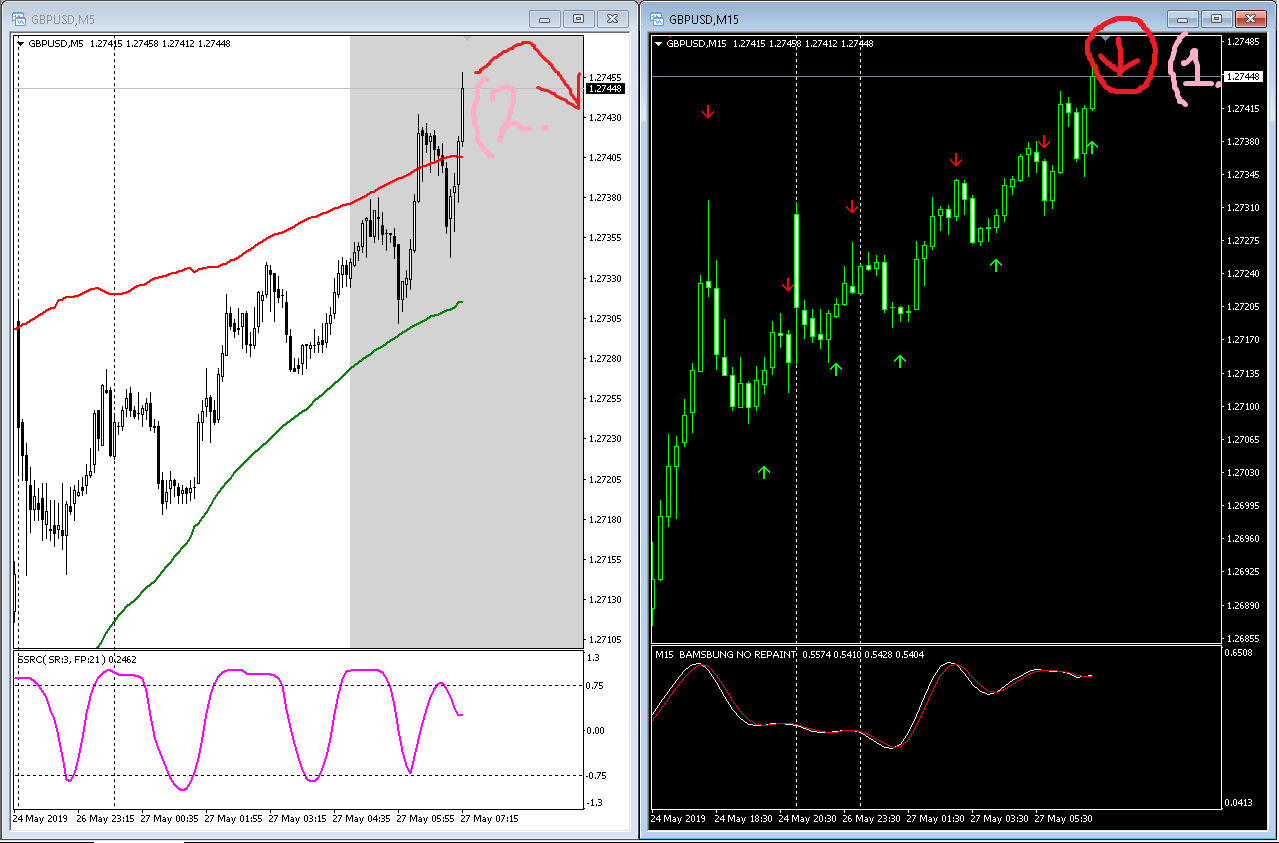Image resolution: width=1279 pixels, height=843 pixels.
Task: Open the triangle menu beside GBPUSD,M15 symbol
Action: pyautogui.click(x=659, y=43)
